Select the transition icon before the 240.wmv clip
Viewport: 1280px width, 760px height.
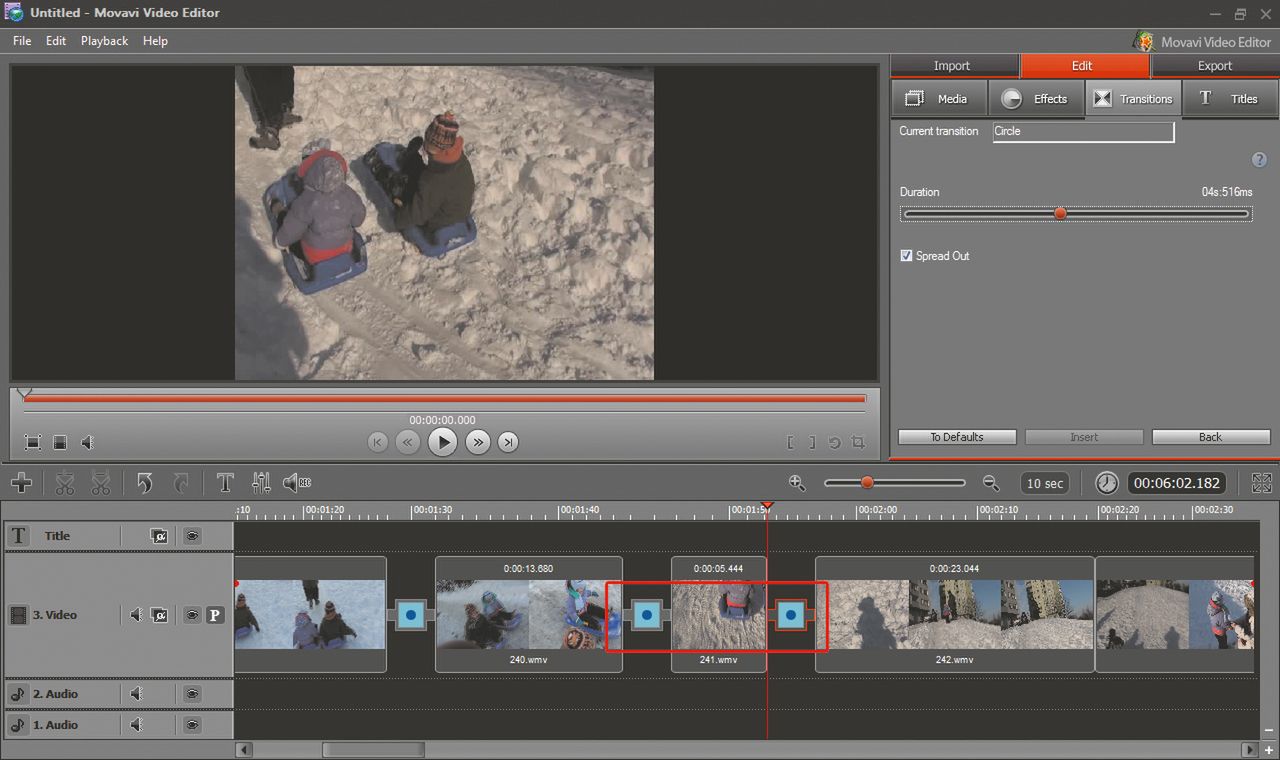(410, 615)
